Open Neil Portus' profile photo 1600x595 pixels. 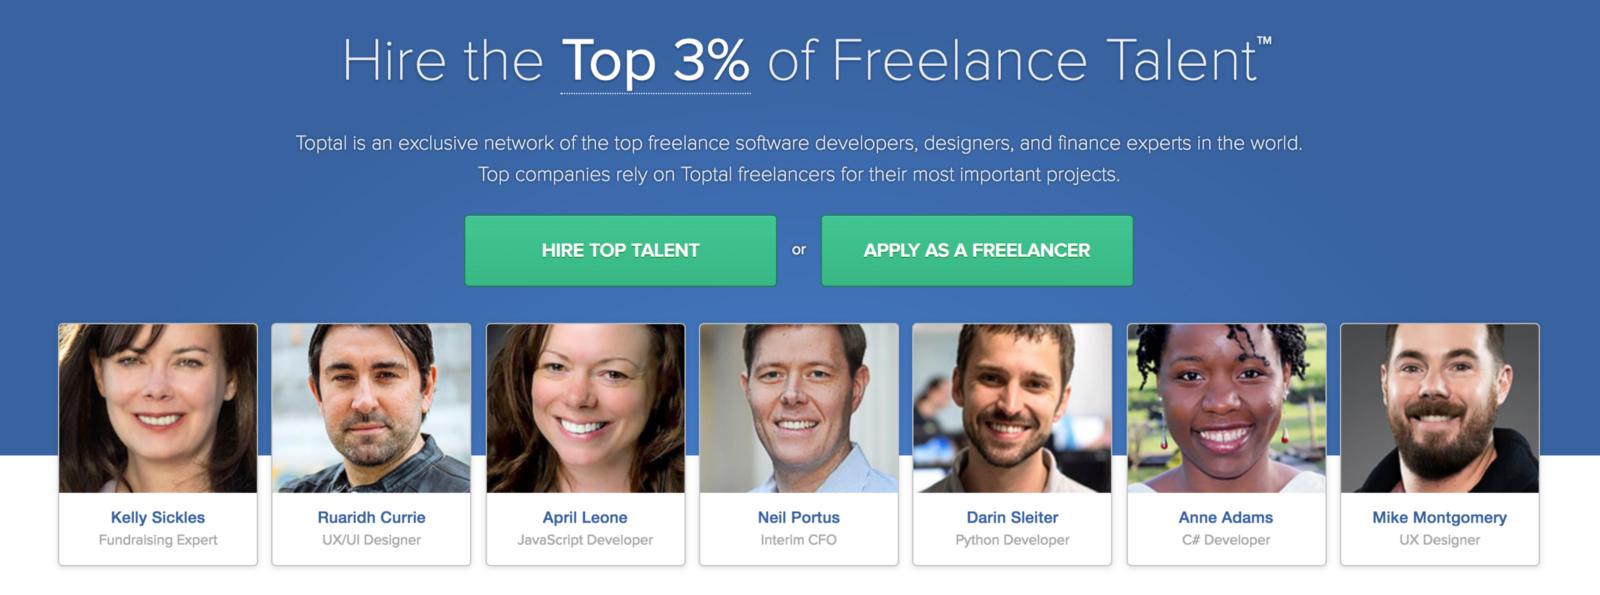[798, 408]
